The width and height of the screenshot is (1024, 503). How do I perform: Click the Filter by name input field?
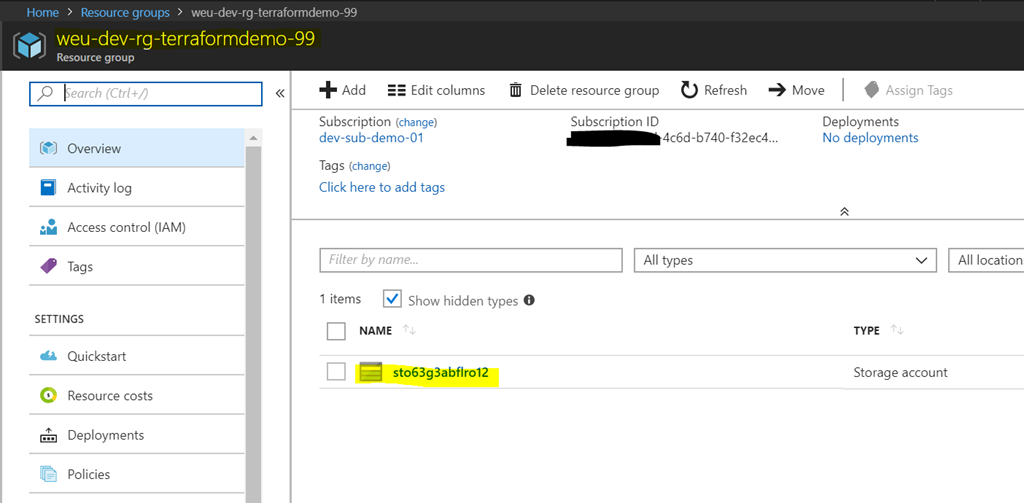click(471, 260)
